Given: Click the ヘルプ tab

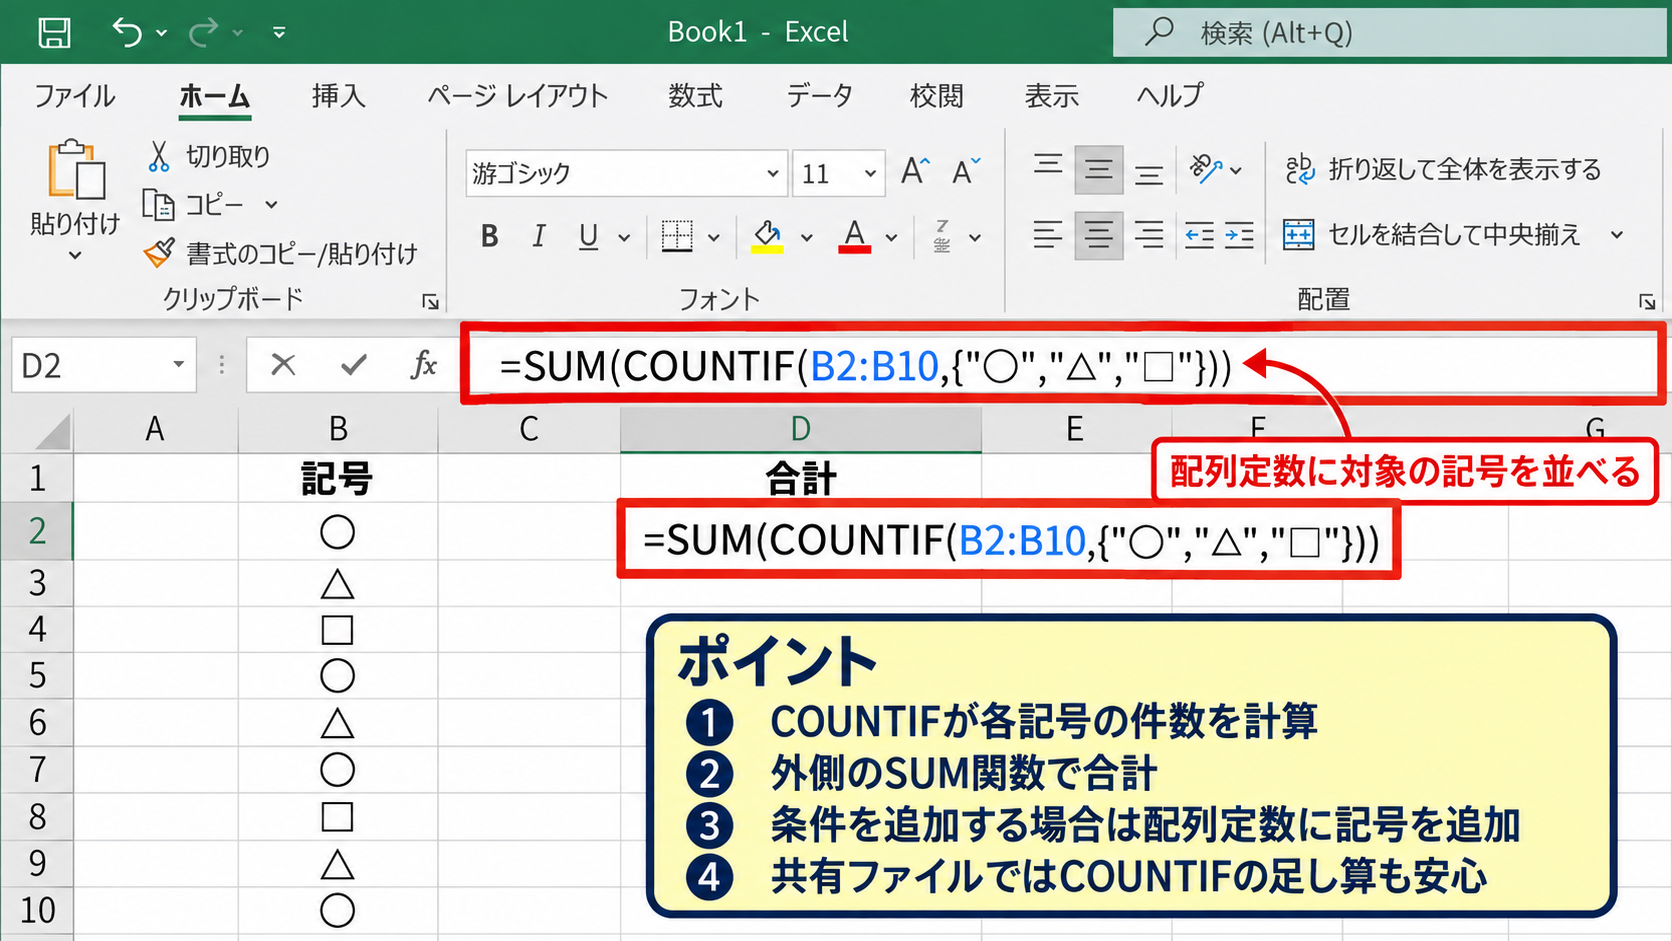Looking at the screenshot, I should click(x=1169, y=96).
